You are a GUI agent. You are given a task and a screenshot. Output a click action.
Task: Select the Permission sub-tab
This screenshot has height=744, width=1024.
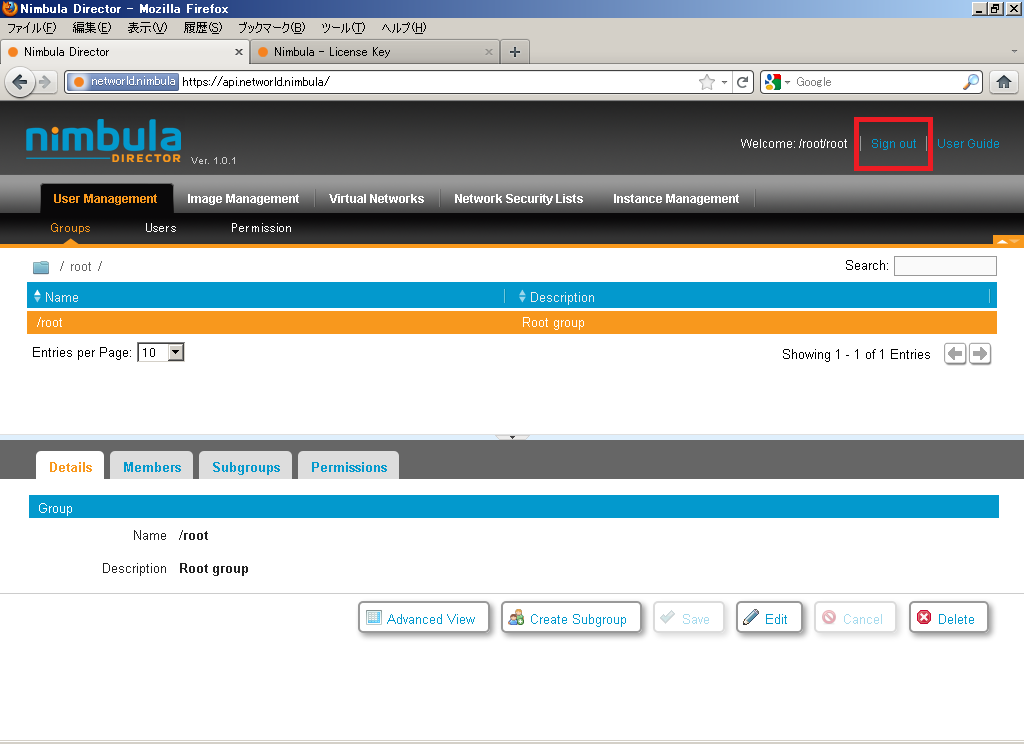tap(261, 228)
